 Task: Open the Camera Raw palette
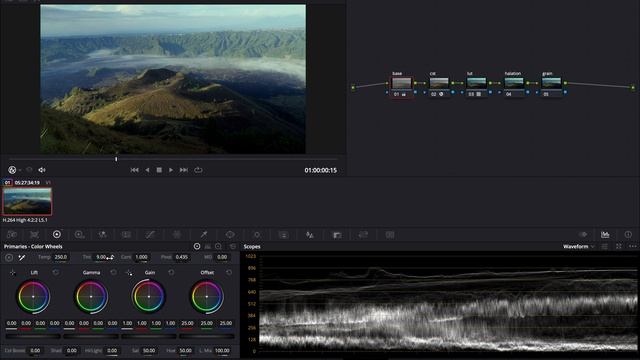tap(12, 235)
